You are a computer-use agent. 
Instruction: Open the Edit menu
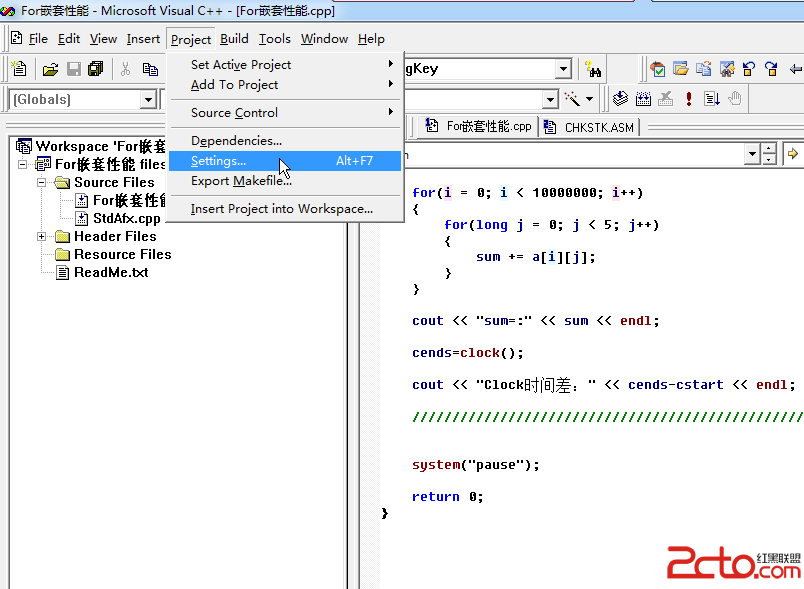69,39
